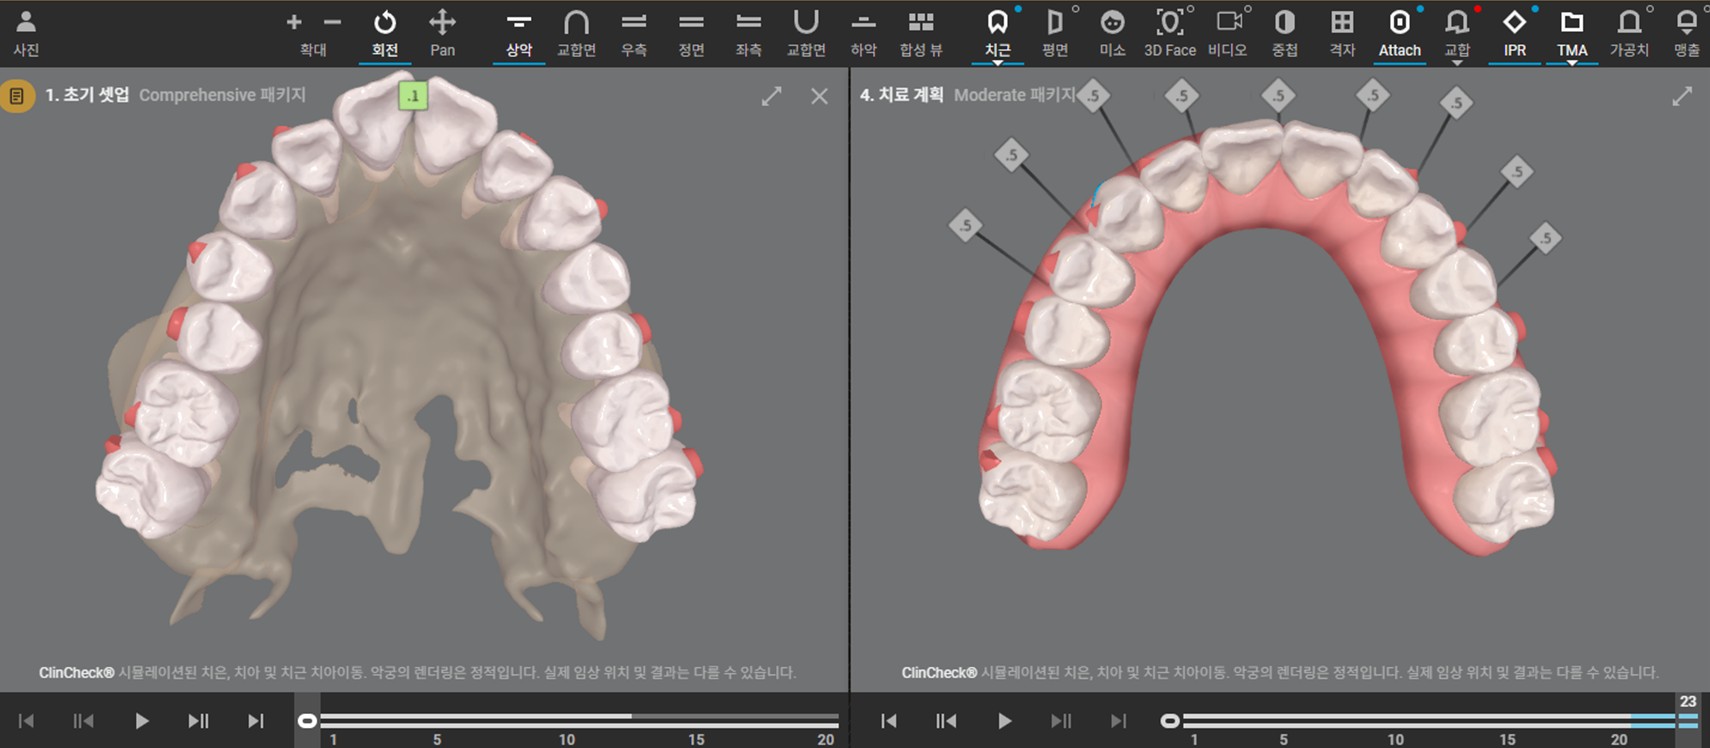This screenshot has width=1710, height=748.
Task: Toggle IPR display on
Action: click(x=1514, y=33)
